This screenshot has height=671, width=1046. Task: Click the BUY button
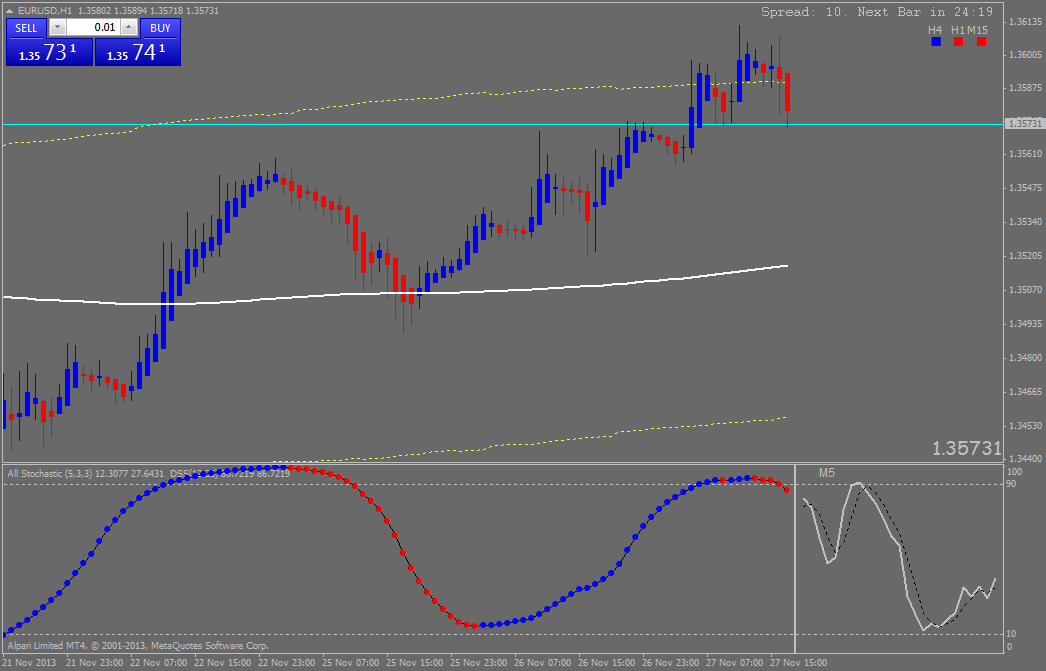pos(160,28)
